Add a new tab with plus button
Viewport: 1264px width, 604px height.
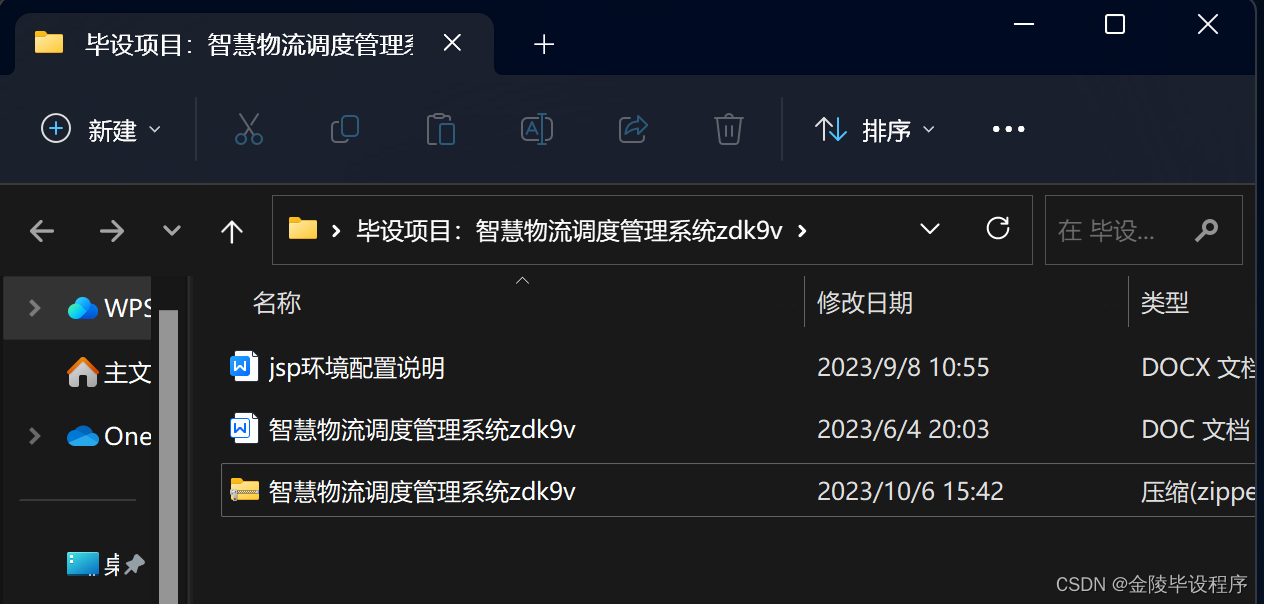(544, 44)
